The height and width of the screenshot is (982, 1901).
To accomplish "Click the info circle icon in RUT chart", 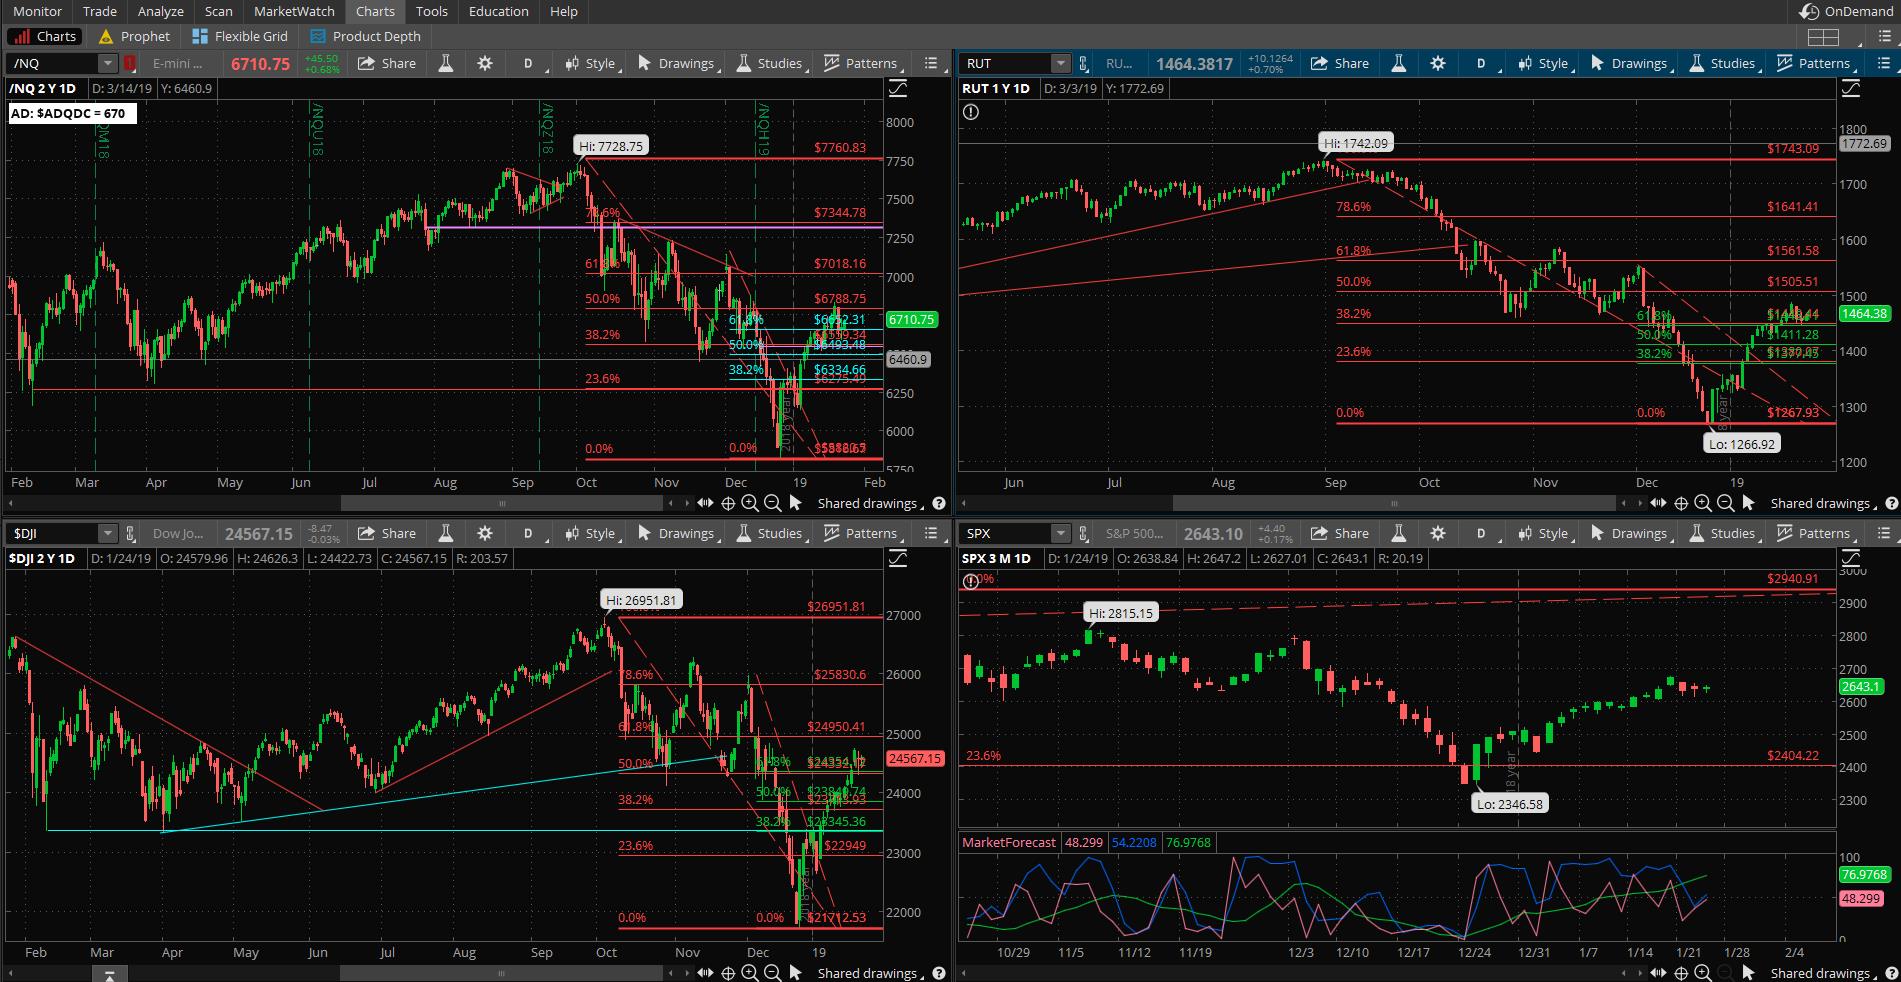I will coord(971,112).
